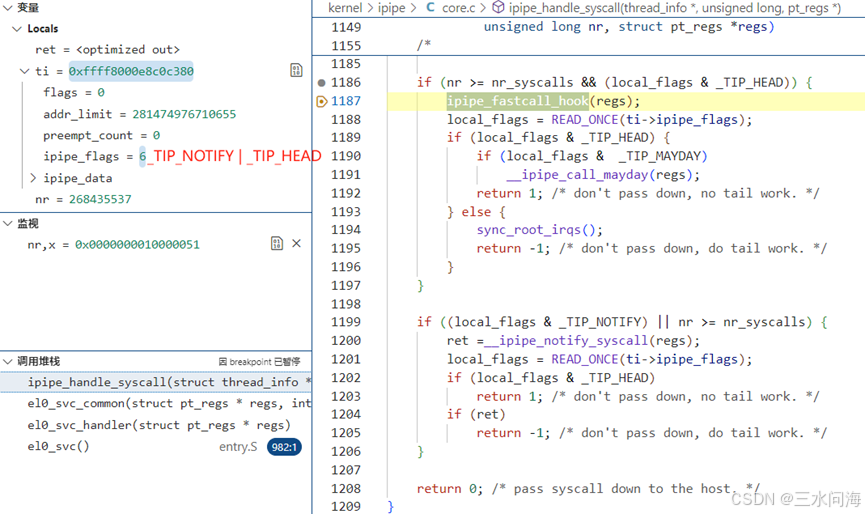Screen dimensions: 865x514
Task: Click line number 1186 in gutter
Action: (346, 83)
